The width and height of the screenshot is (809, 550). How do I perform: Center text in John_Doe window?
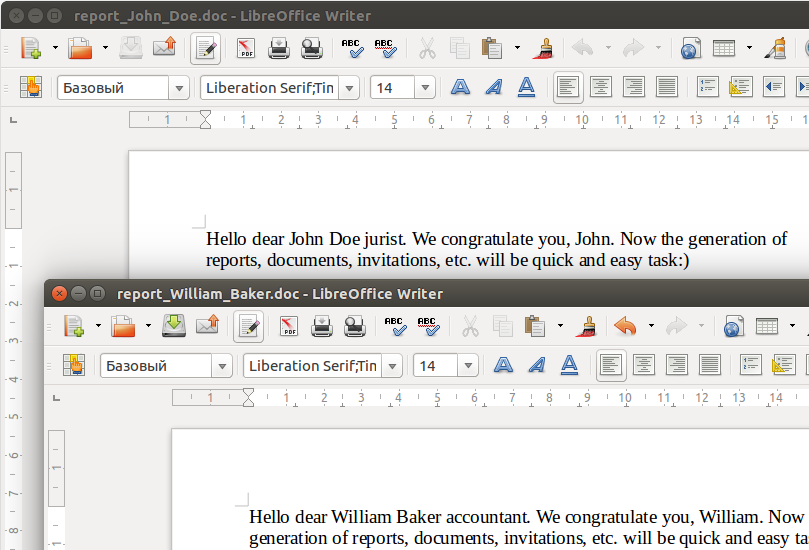[601, 87]
